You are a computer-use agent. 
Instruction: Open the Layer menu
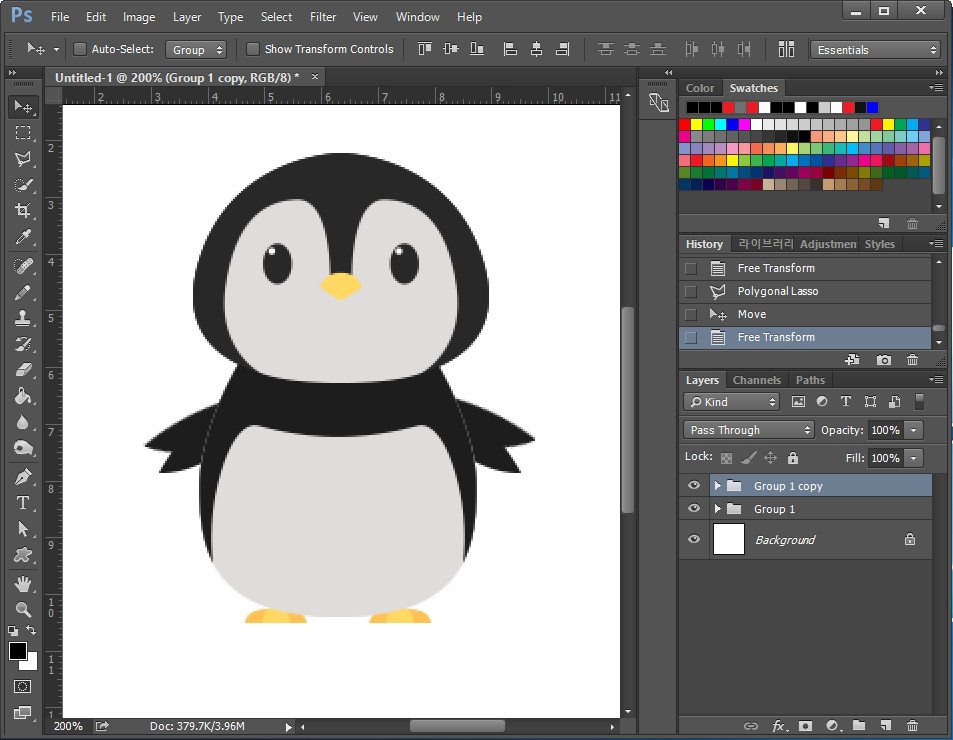pos(187,17)
